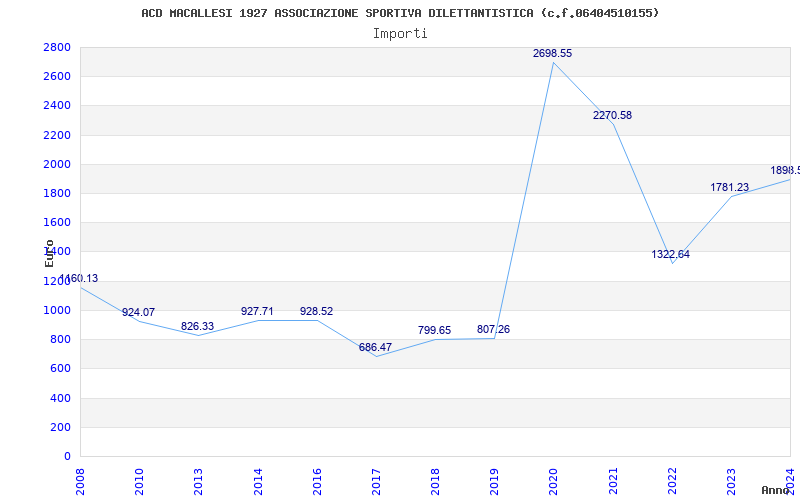
Task: Click the Anno x-axis title
Action: (x=775, y=490)
